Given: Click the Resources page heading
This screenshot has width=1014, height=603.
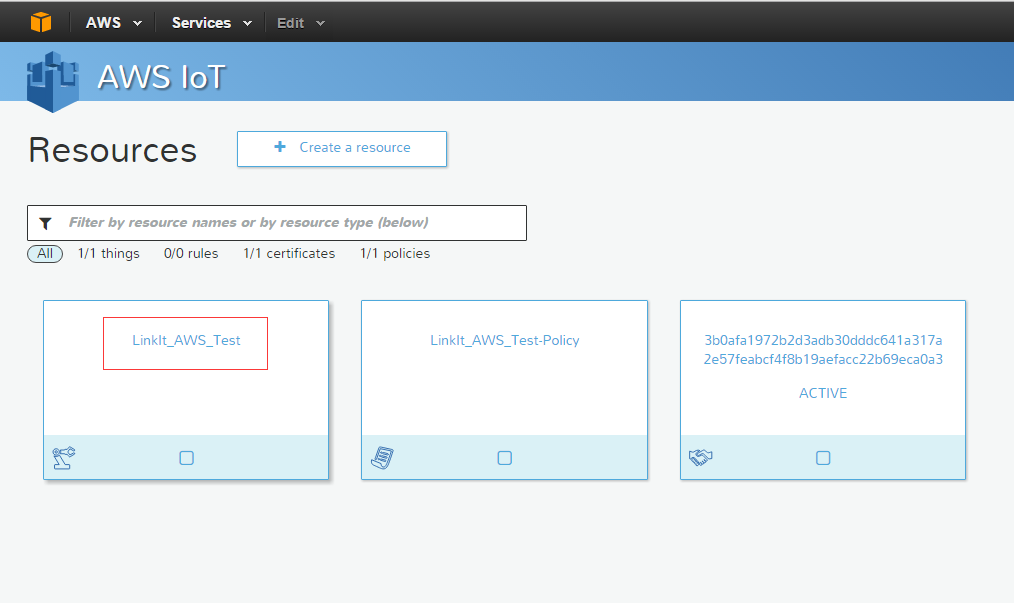Looking at the screenshot, I should [x=113, y=150].
